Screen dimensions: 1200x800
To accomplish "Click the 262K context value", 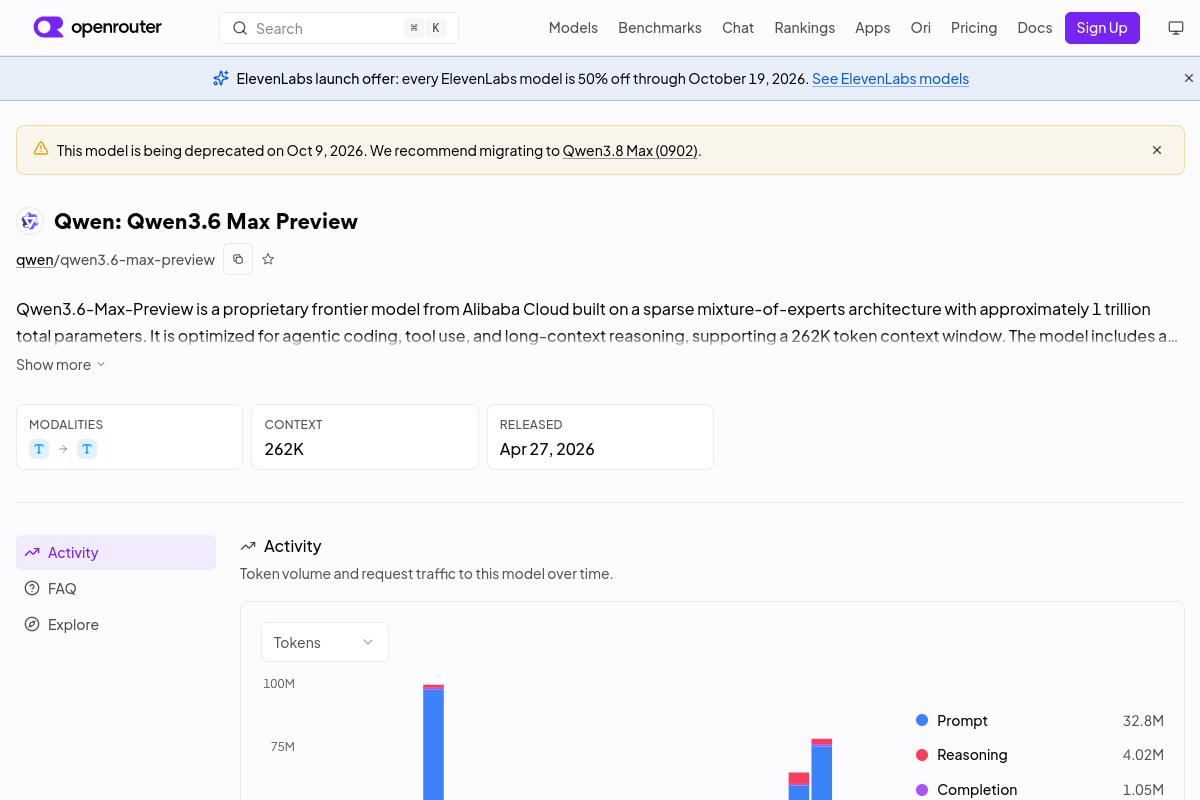I will [284, 449].
